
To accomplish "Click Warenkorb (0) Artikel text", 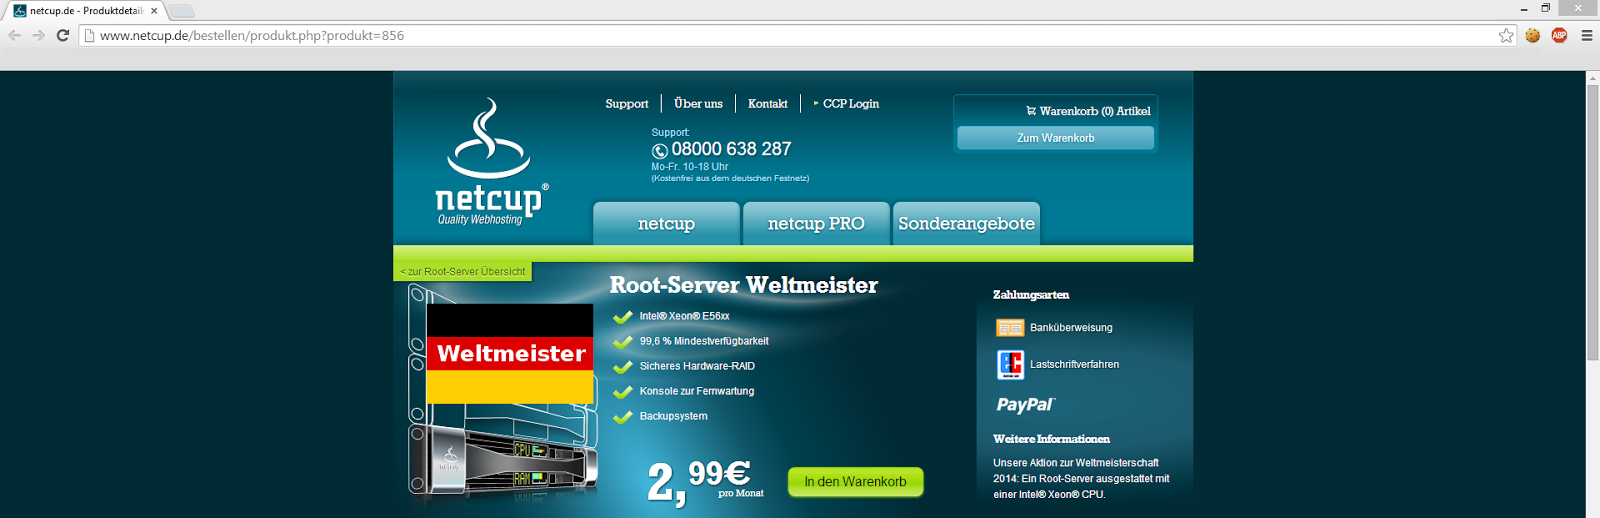I will (x=1095, y=111).
